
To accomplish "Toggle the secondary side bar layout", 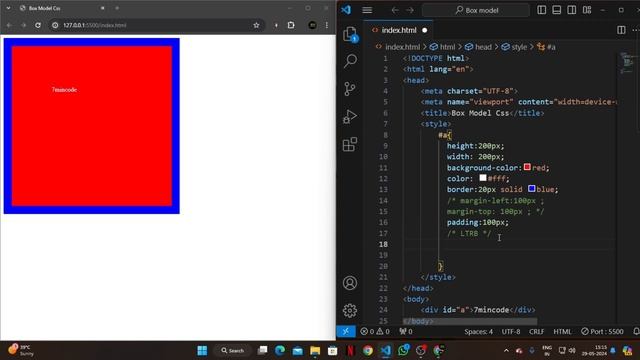I will [572, 10].
